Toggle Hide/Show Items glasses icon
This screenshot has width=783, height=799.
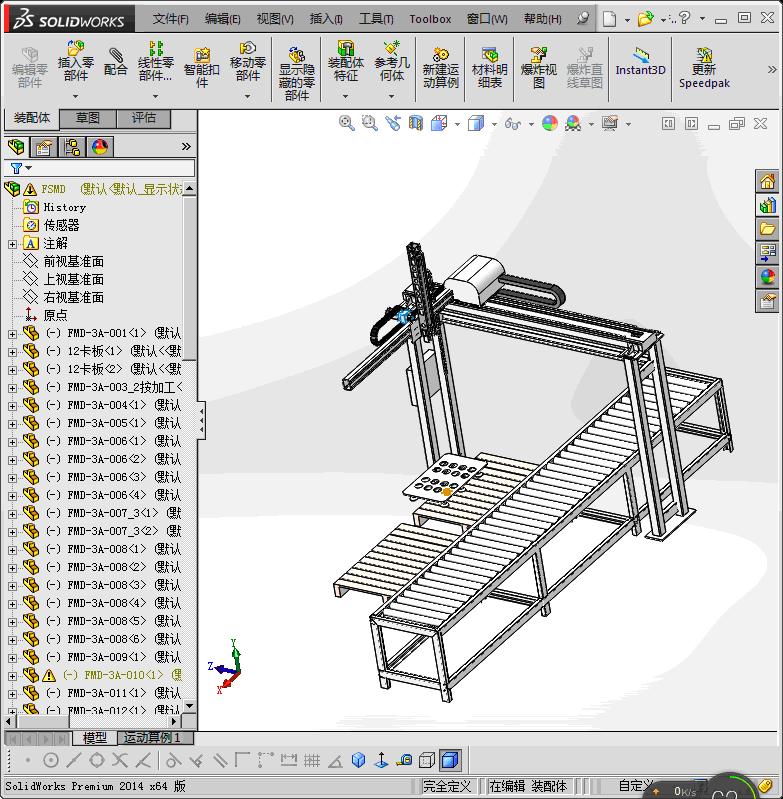[512, 123]
